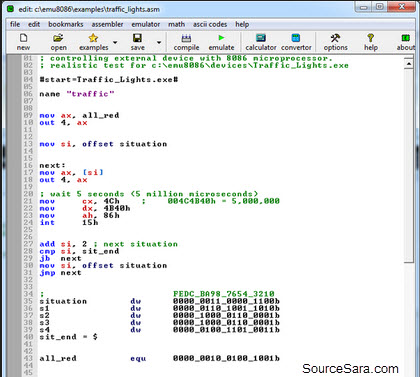Open the help menu
This screenshot has height=377, width=420.
click(242, 24)
